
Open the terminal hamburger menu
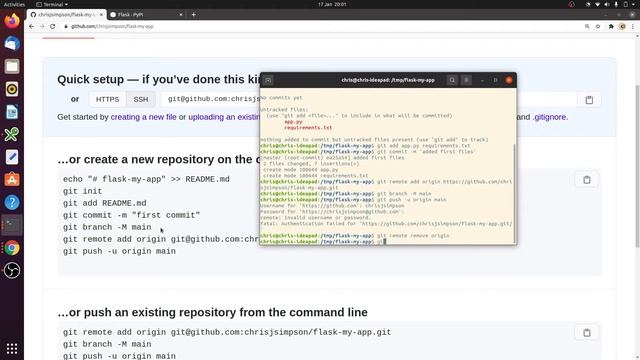pyautogui.click(x=466, y=80)
